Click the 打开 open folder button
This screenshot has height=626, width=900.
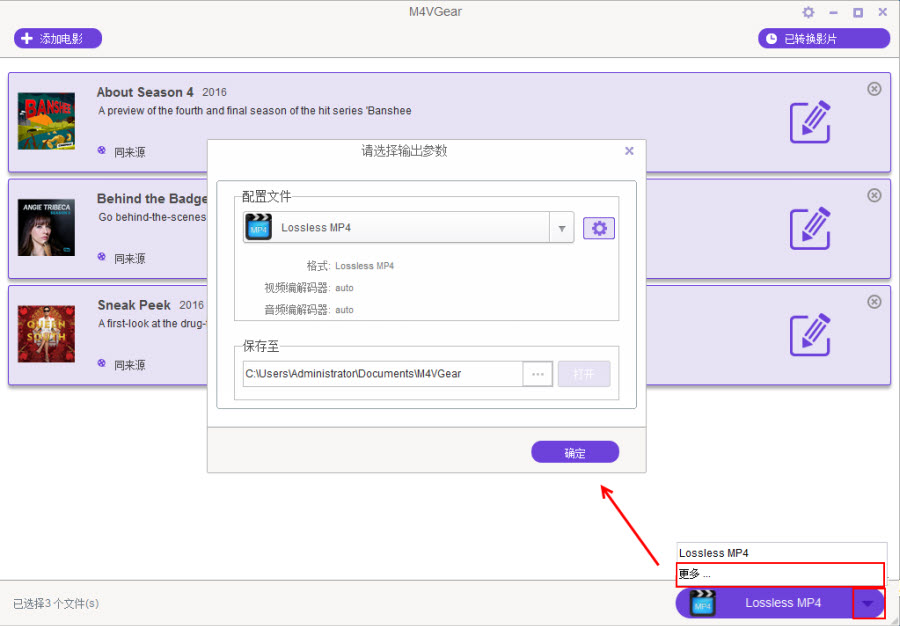(x=584, y=374)
